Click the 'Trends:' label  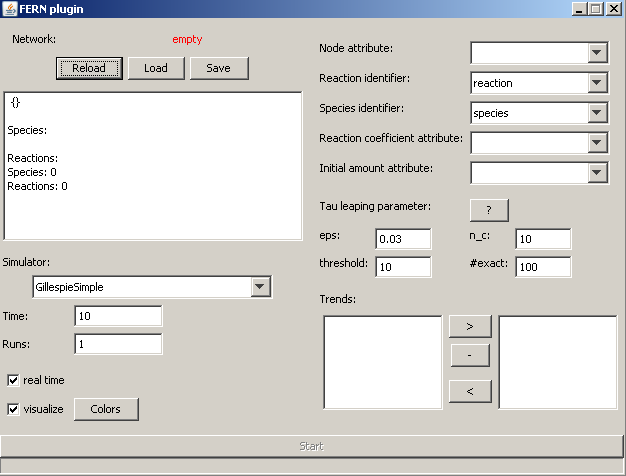(338, 299)
